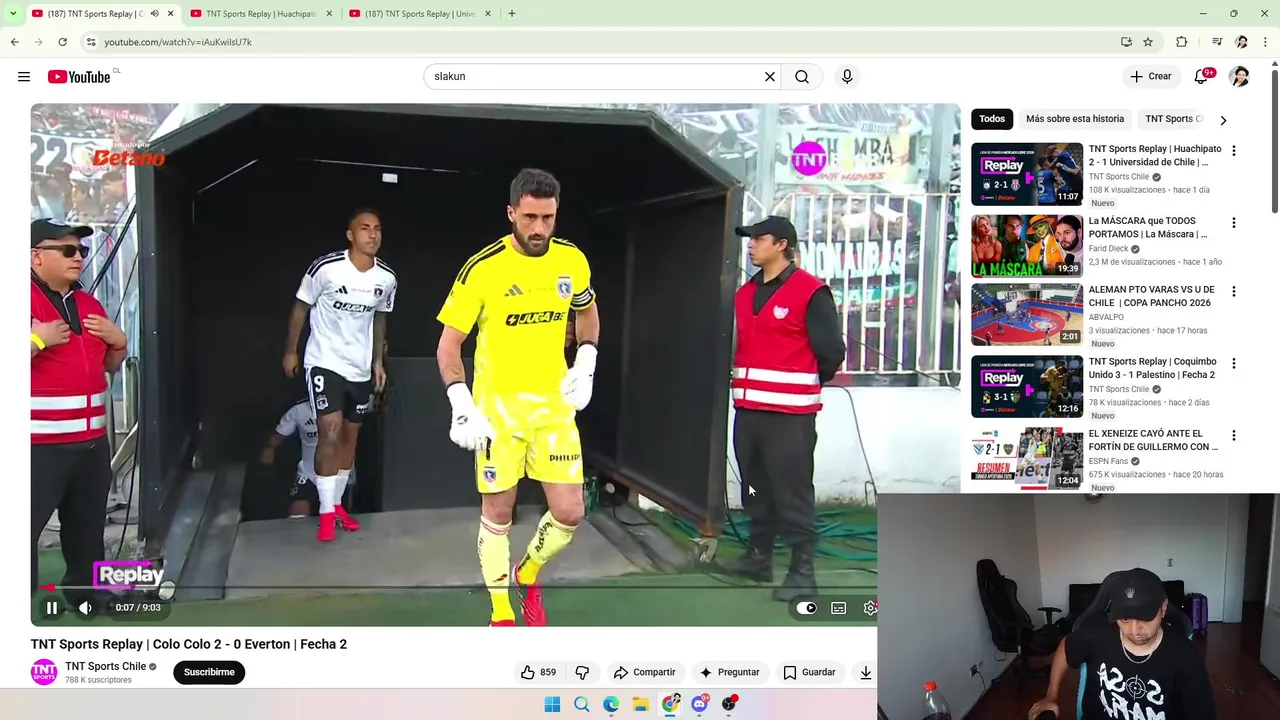This screenshot has height=720, width=1280.
Task: Switch to the third TNT Sports Replay tab
Action: (x=419, y=14)
